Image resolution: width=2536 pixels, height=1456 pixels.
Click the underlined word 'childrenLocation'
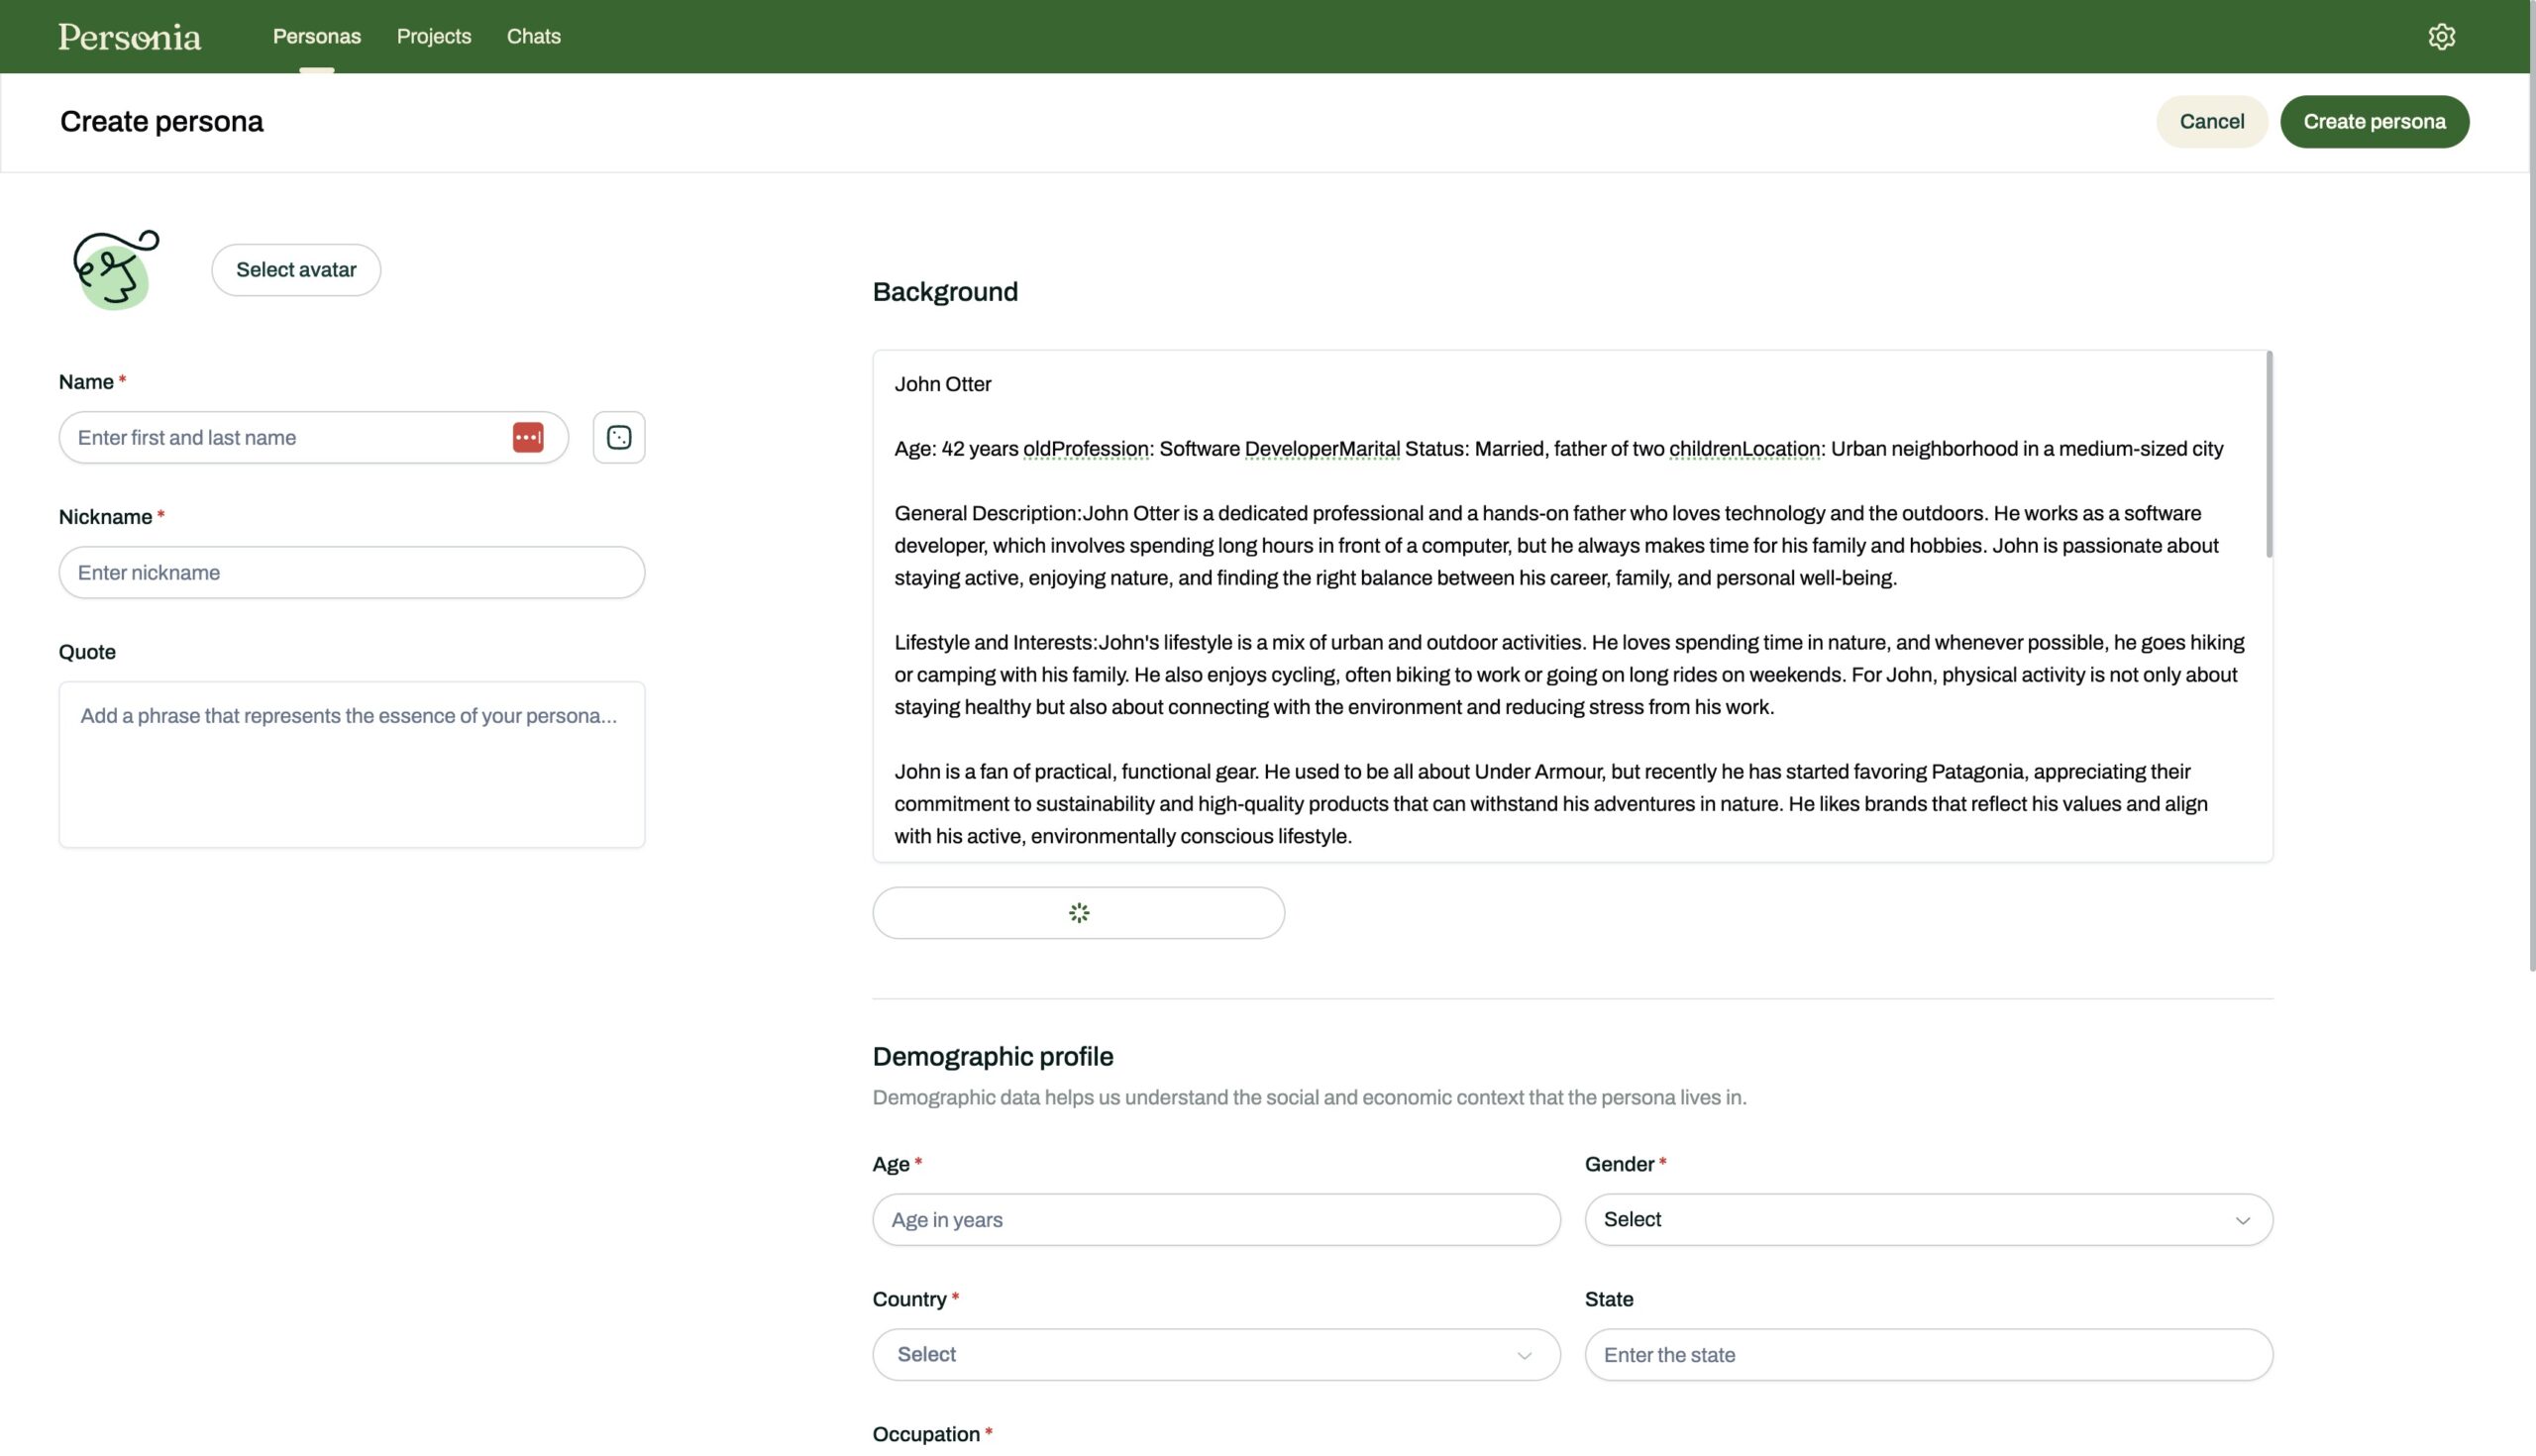[1744, 449]
